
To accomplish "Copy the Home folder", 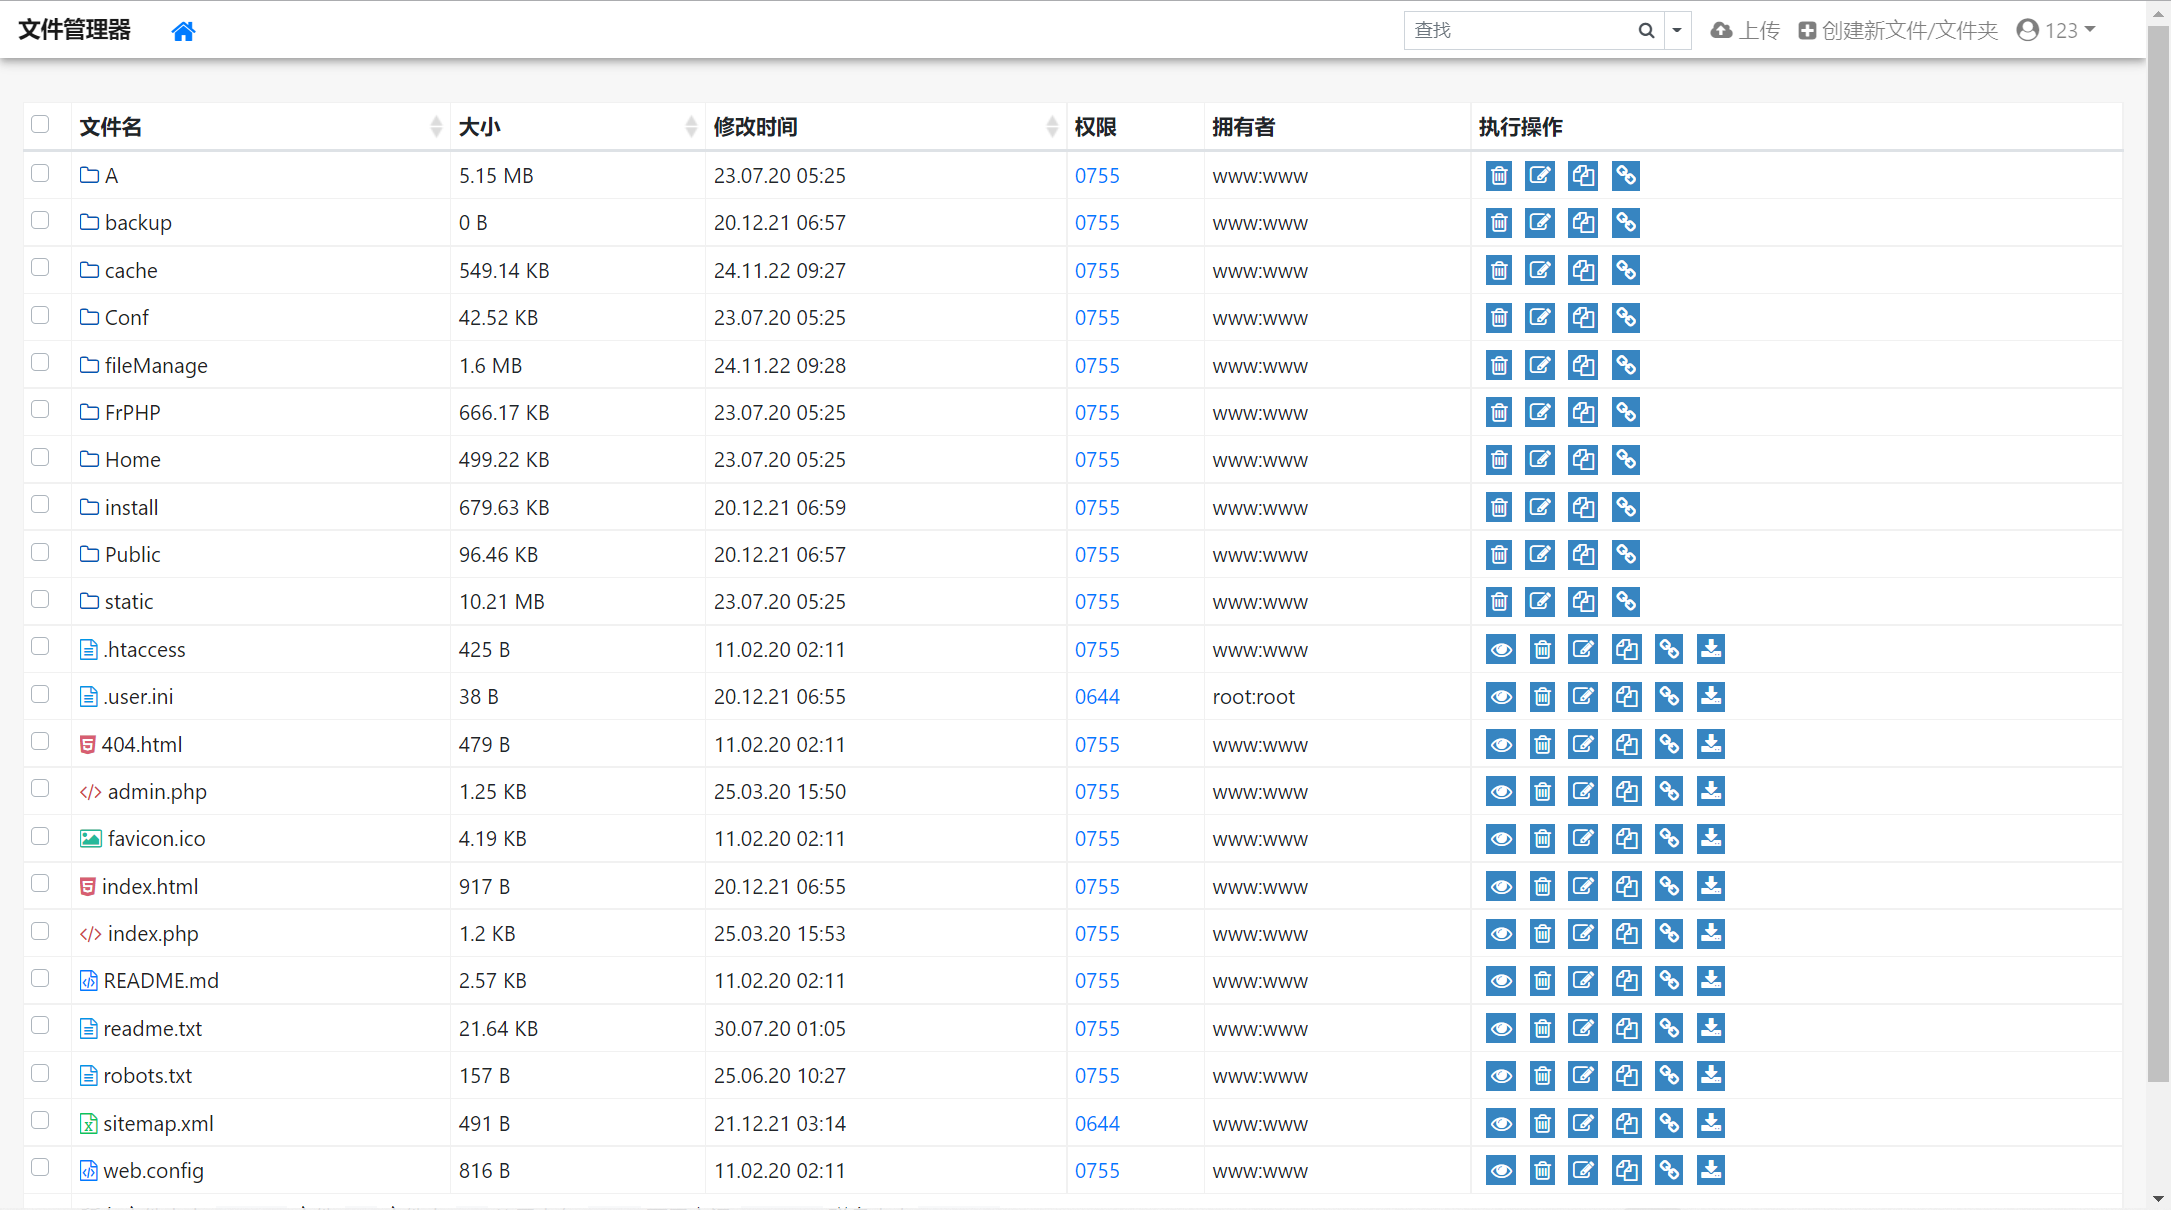I will (1583, 460).
